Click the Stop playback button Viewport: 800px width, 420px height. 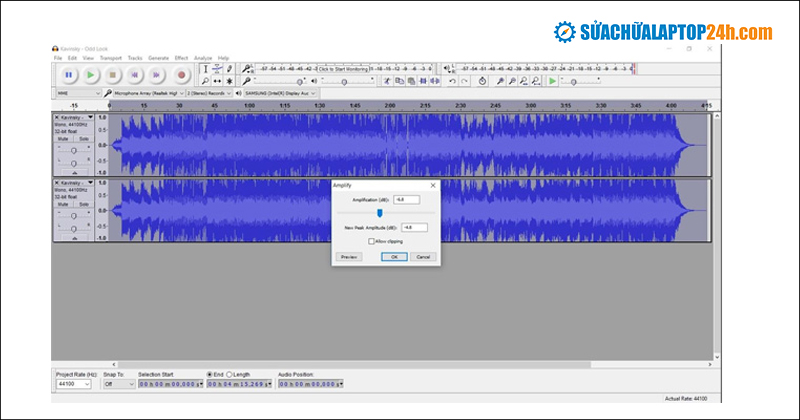(x=113, y=75)
